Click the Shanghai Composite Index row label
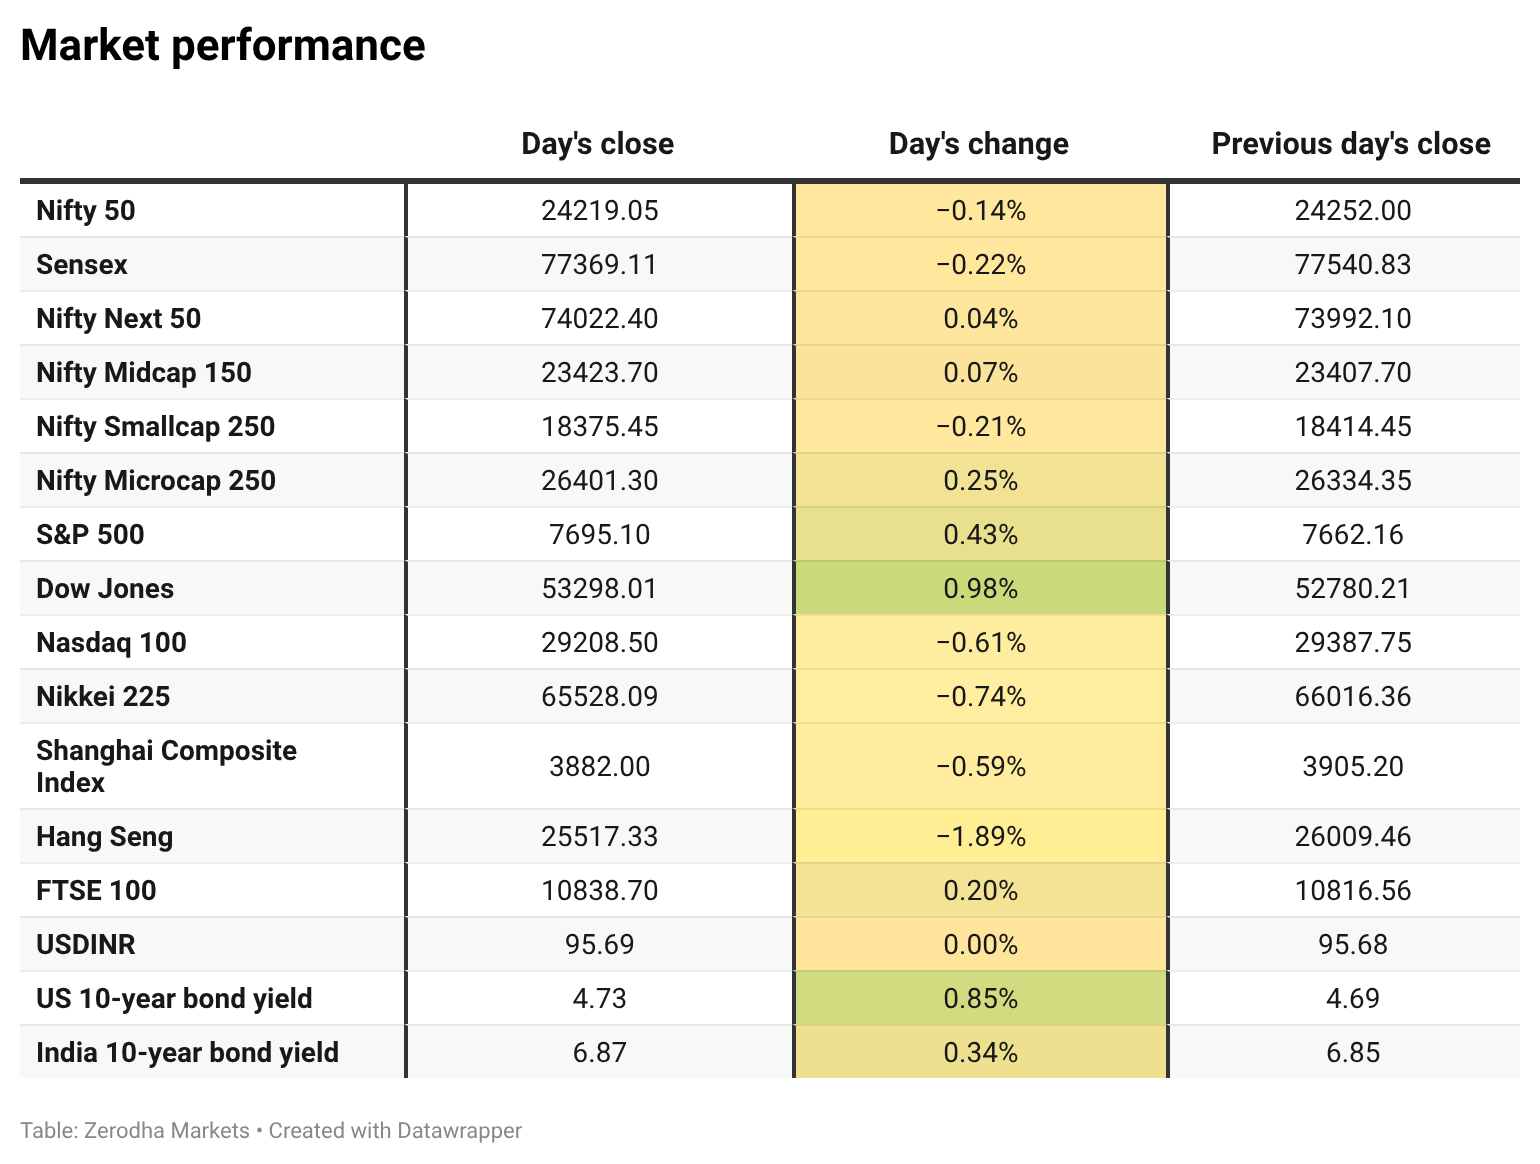The width and height of the screenshot is (1540, 1164). 166,766
